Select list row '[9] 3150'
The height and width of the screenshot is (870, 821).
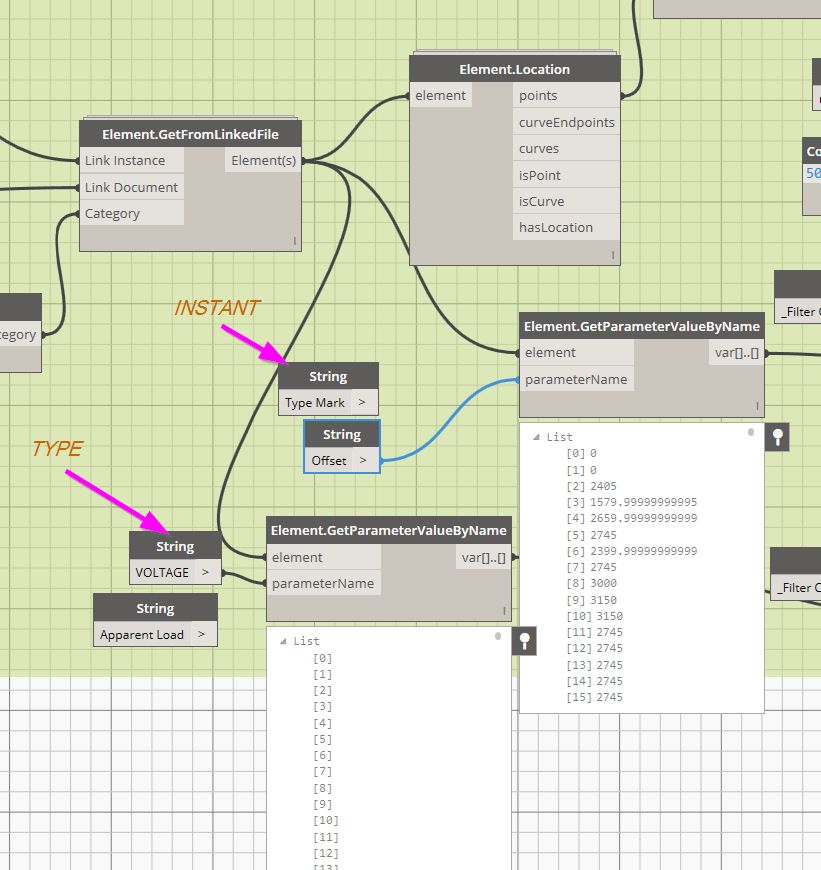591,600
